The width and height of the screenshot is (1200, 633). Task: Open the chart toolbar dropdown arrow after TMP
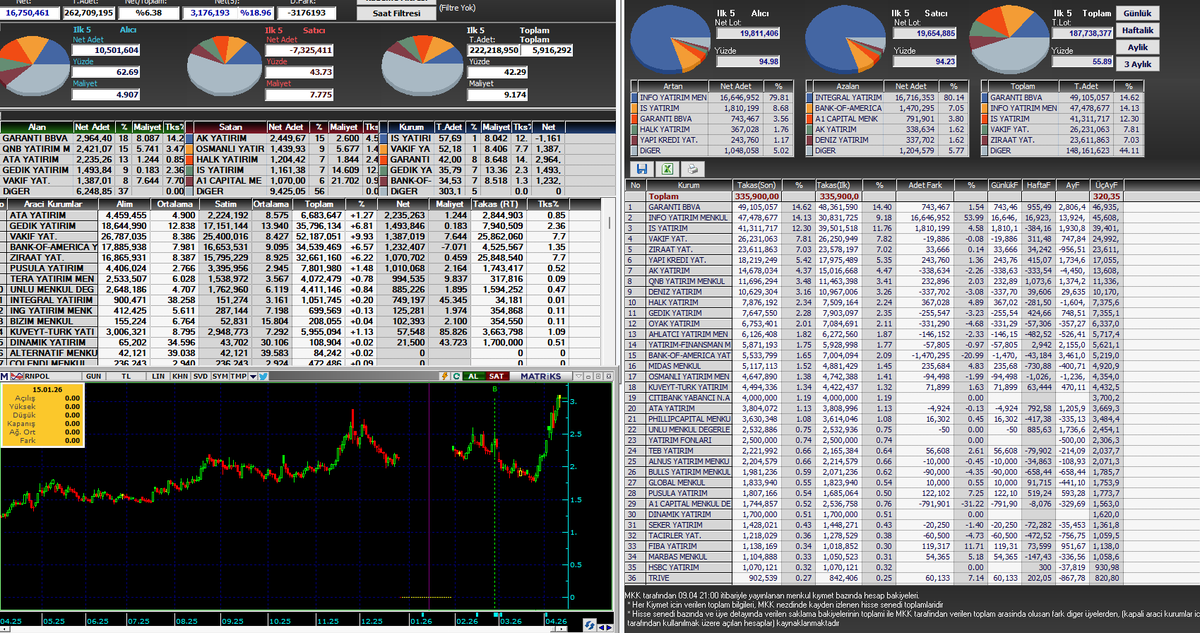coord(253,376)
